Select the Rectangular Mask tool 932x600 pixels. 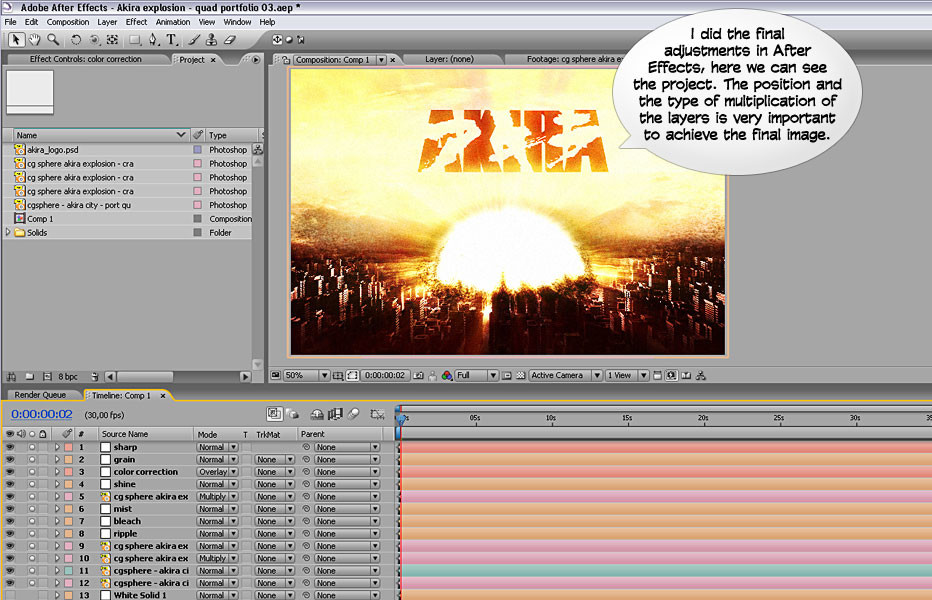tap(135, 40)
